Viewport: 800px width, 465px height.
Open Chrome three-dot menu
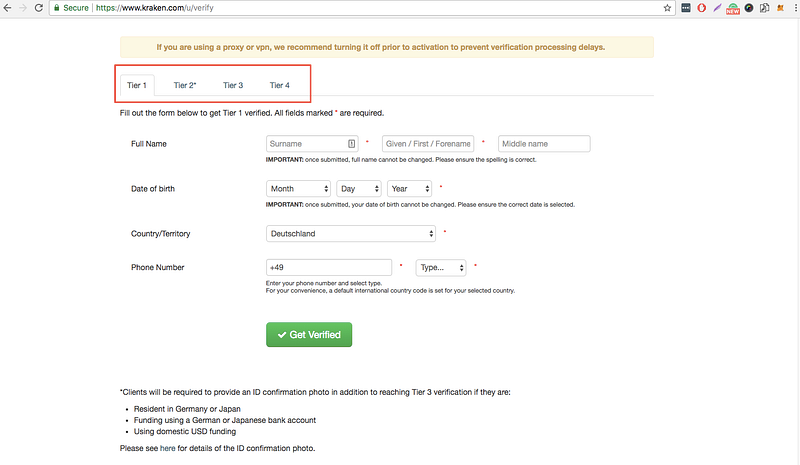pyautogui.click(x=795, y=8)
